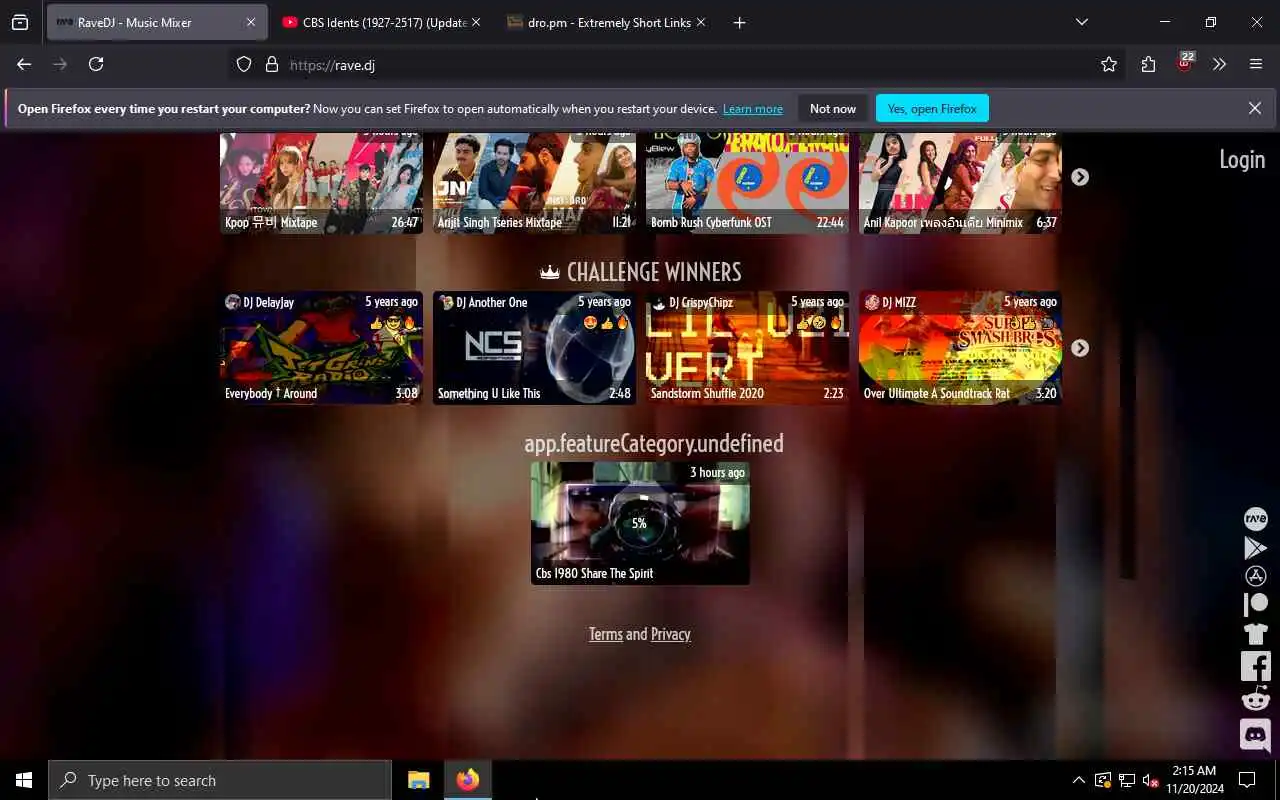View site security padlock info

pyautogui.click(x=271, y=64)
